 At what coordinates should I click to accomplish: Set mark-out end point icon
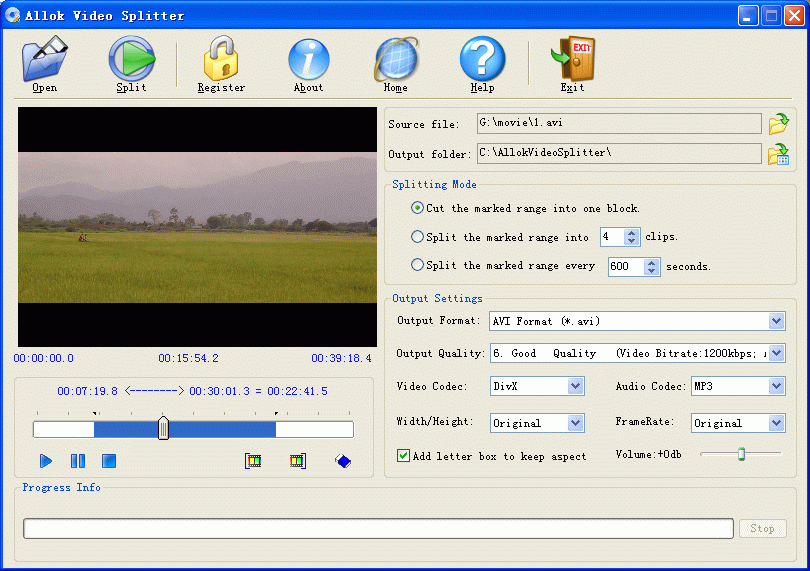pyautogui.click(x=297, y=461)
